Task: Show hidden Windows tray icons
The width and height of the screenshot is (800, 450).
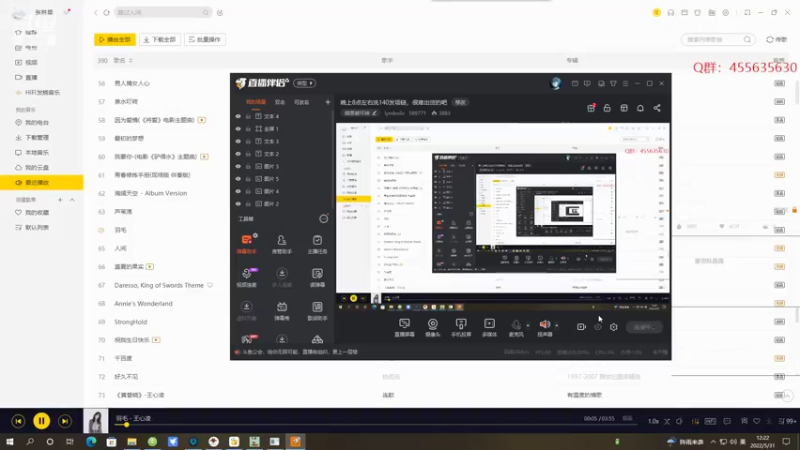Action: click(x=713, y=442)
